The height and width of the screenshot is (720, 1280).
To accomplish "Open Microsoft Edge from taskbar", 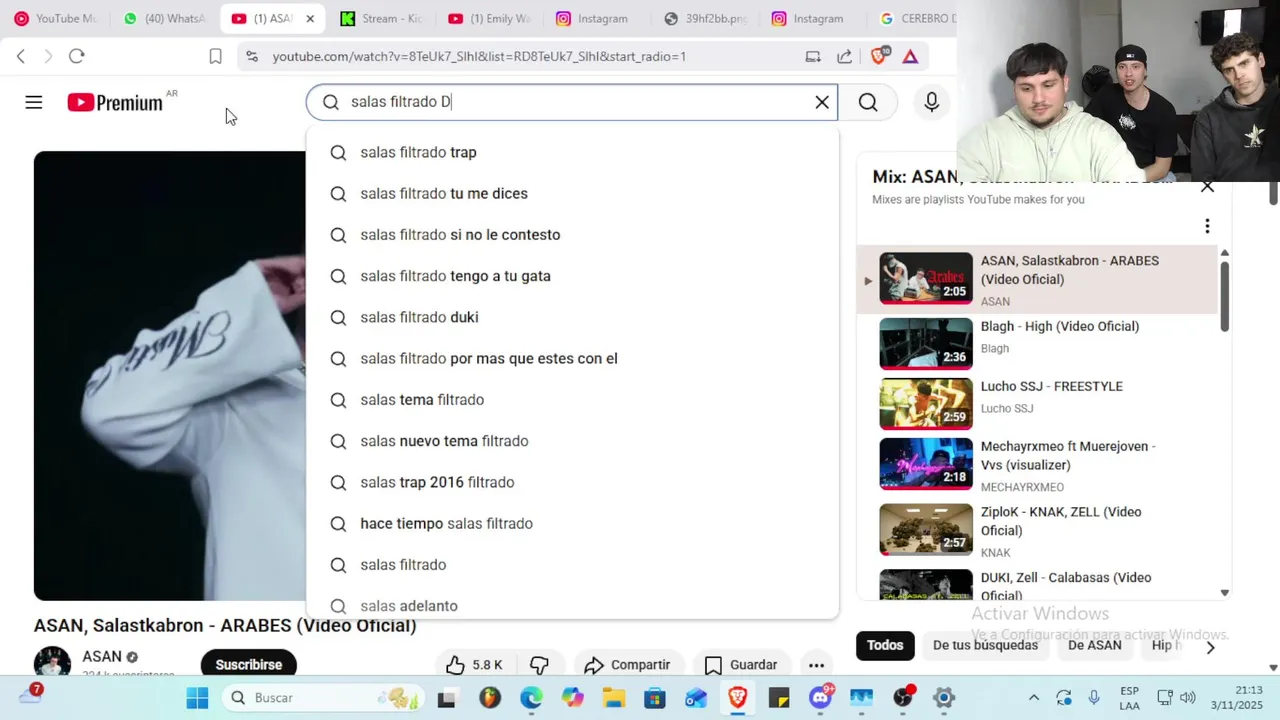I will (531, 698).
